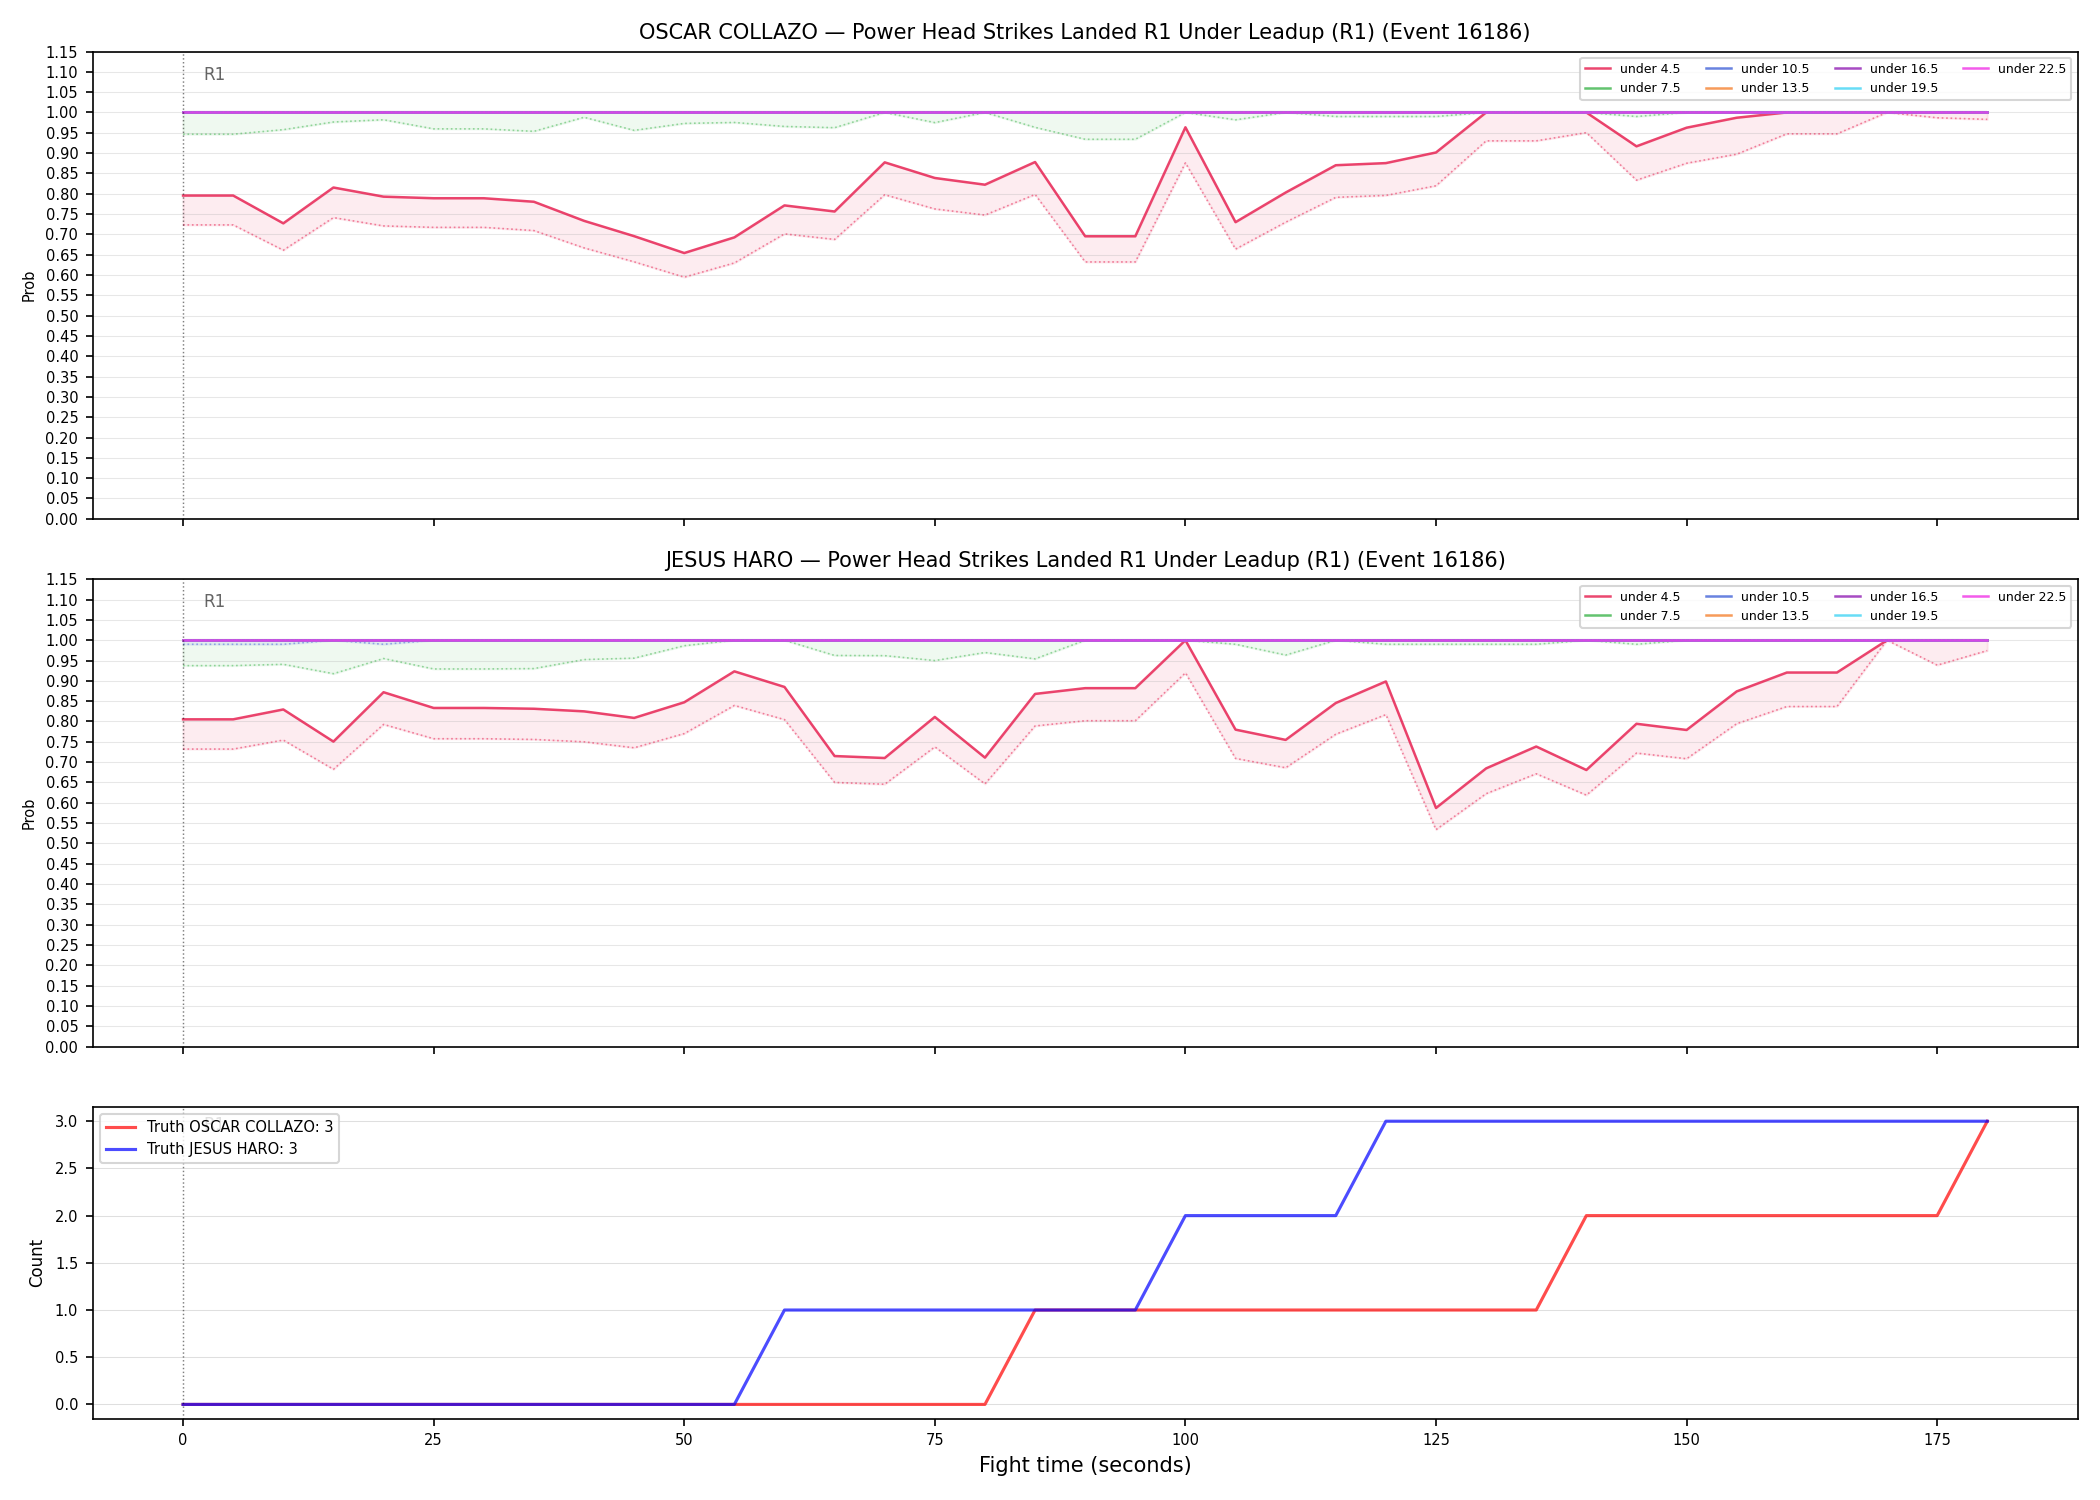Click the x-axis tick label 0
The width and height of the screenshot is (2100, 1500).
click(x=182, y=1440)
